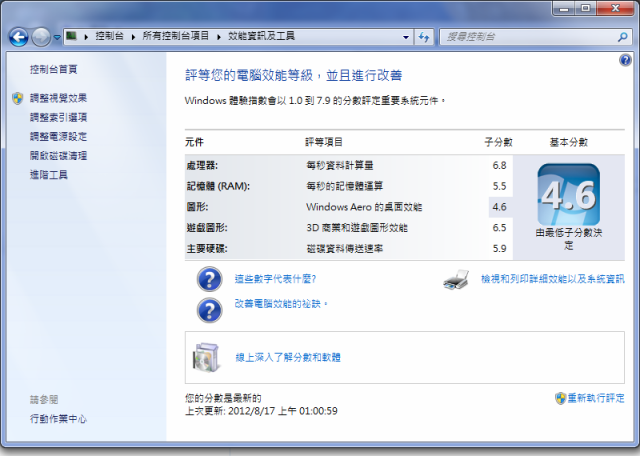This screenshot has height=456, width=640.
Task: Select 效能資訊及工具 breadcrumb
Action: point(261,36)
